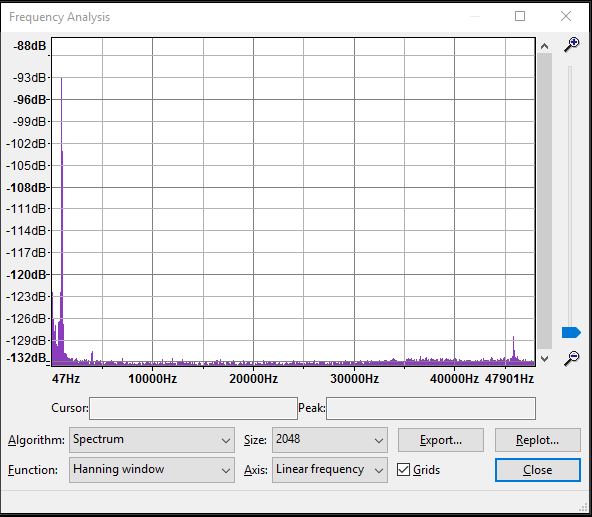The width and height of the screenshot is (592, 517).
Task: Click the scrollbar down arrow
Action: coord(544,358)
